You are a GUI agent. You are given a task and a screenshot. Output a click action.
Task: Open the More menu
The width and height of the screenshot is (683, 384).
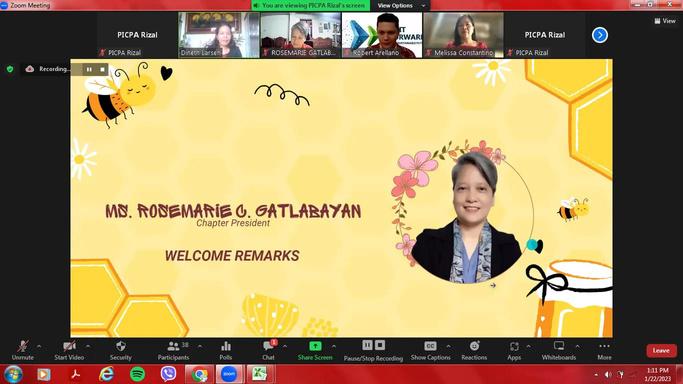[x=604, y=350]
